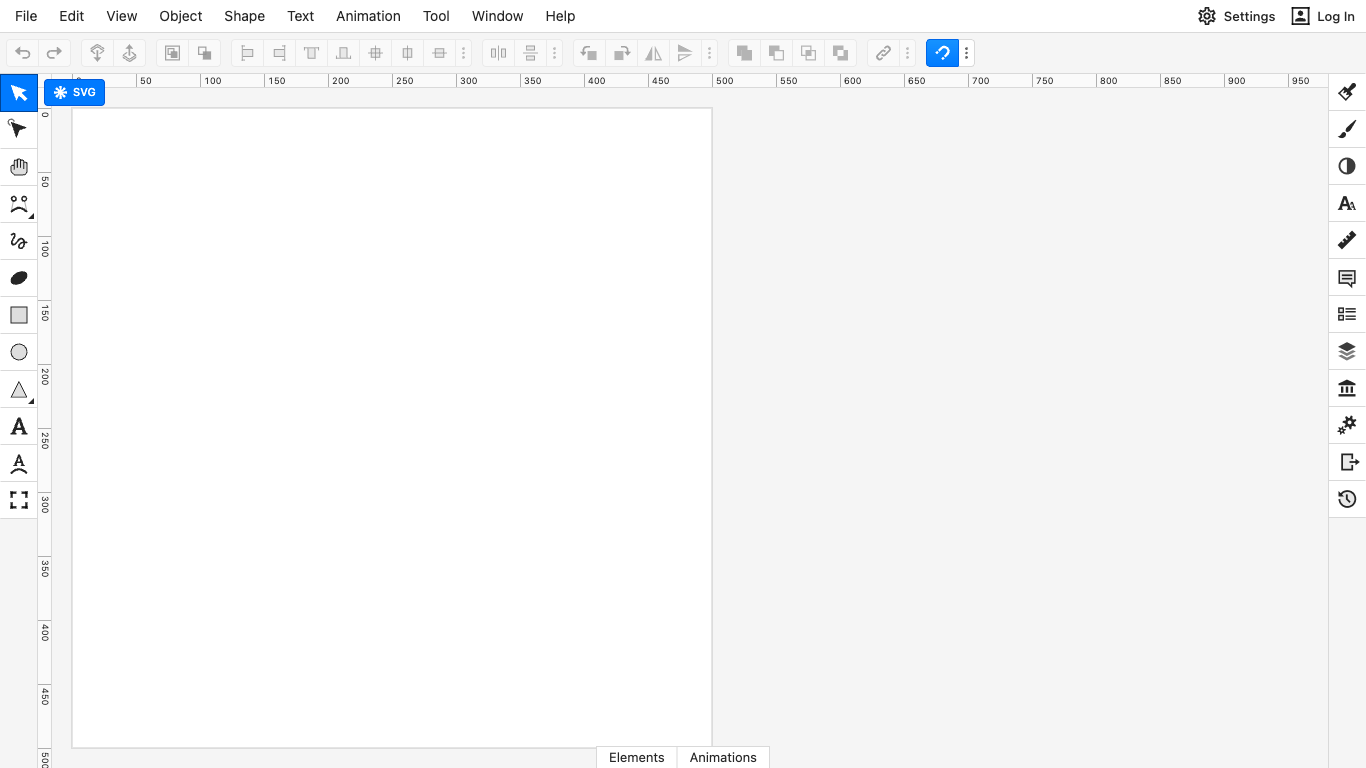Open the Library panel
Screen dimensions: 1366x768
pos(1347,388)
